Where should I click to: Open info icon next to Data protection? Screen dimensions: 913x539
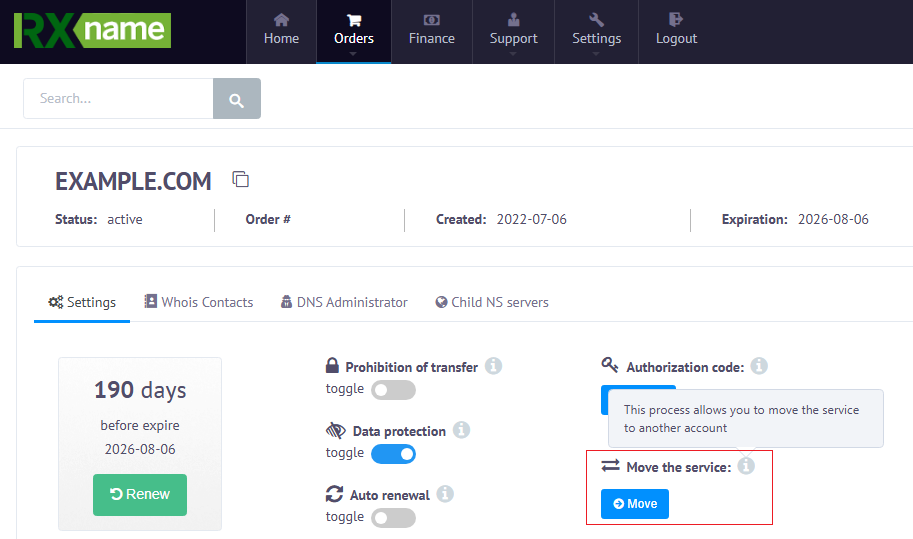click(461, 431)
